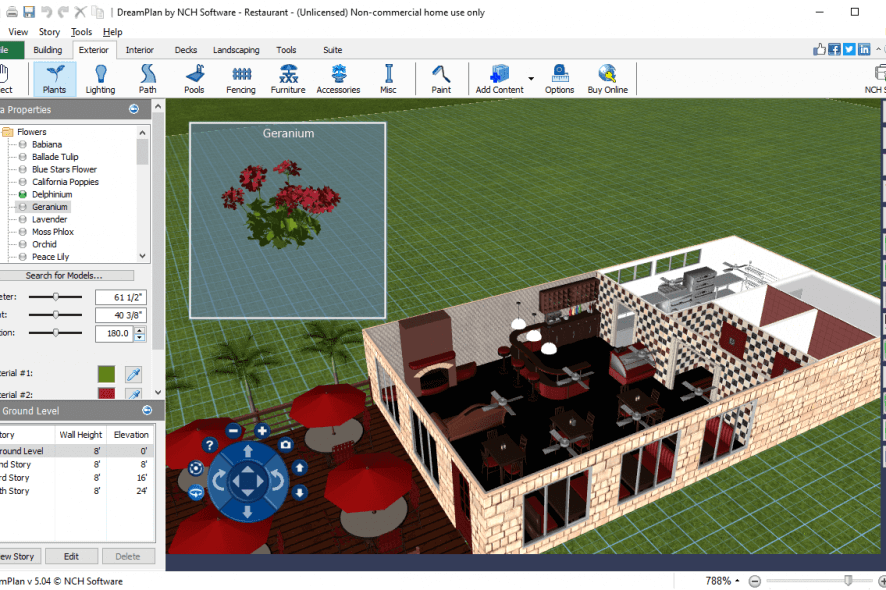Collapse the Ground Level panel header button

[x=147, y=410]
